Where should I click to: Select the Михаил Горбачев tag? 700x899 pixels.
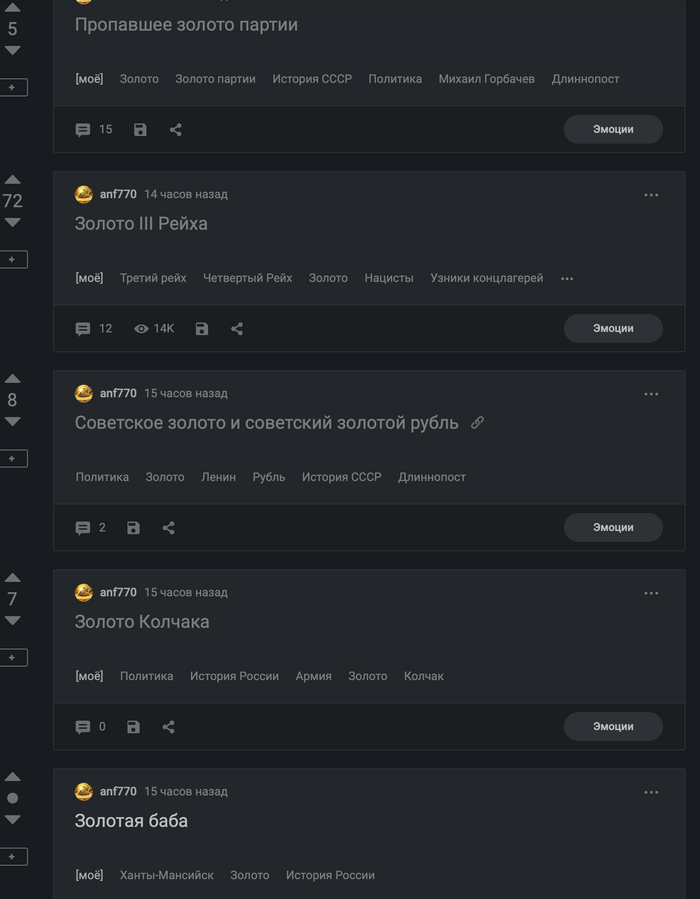click(x=486, y=79)
